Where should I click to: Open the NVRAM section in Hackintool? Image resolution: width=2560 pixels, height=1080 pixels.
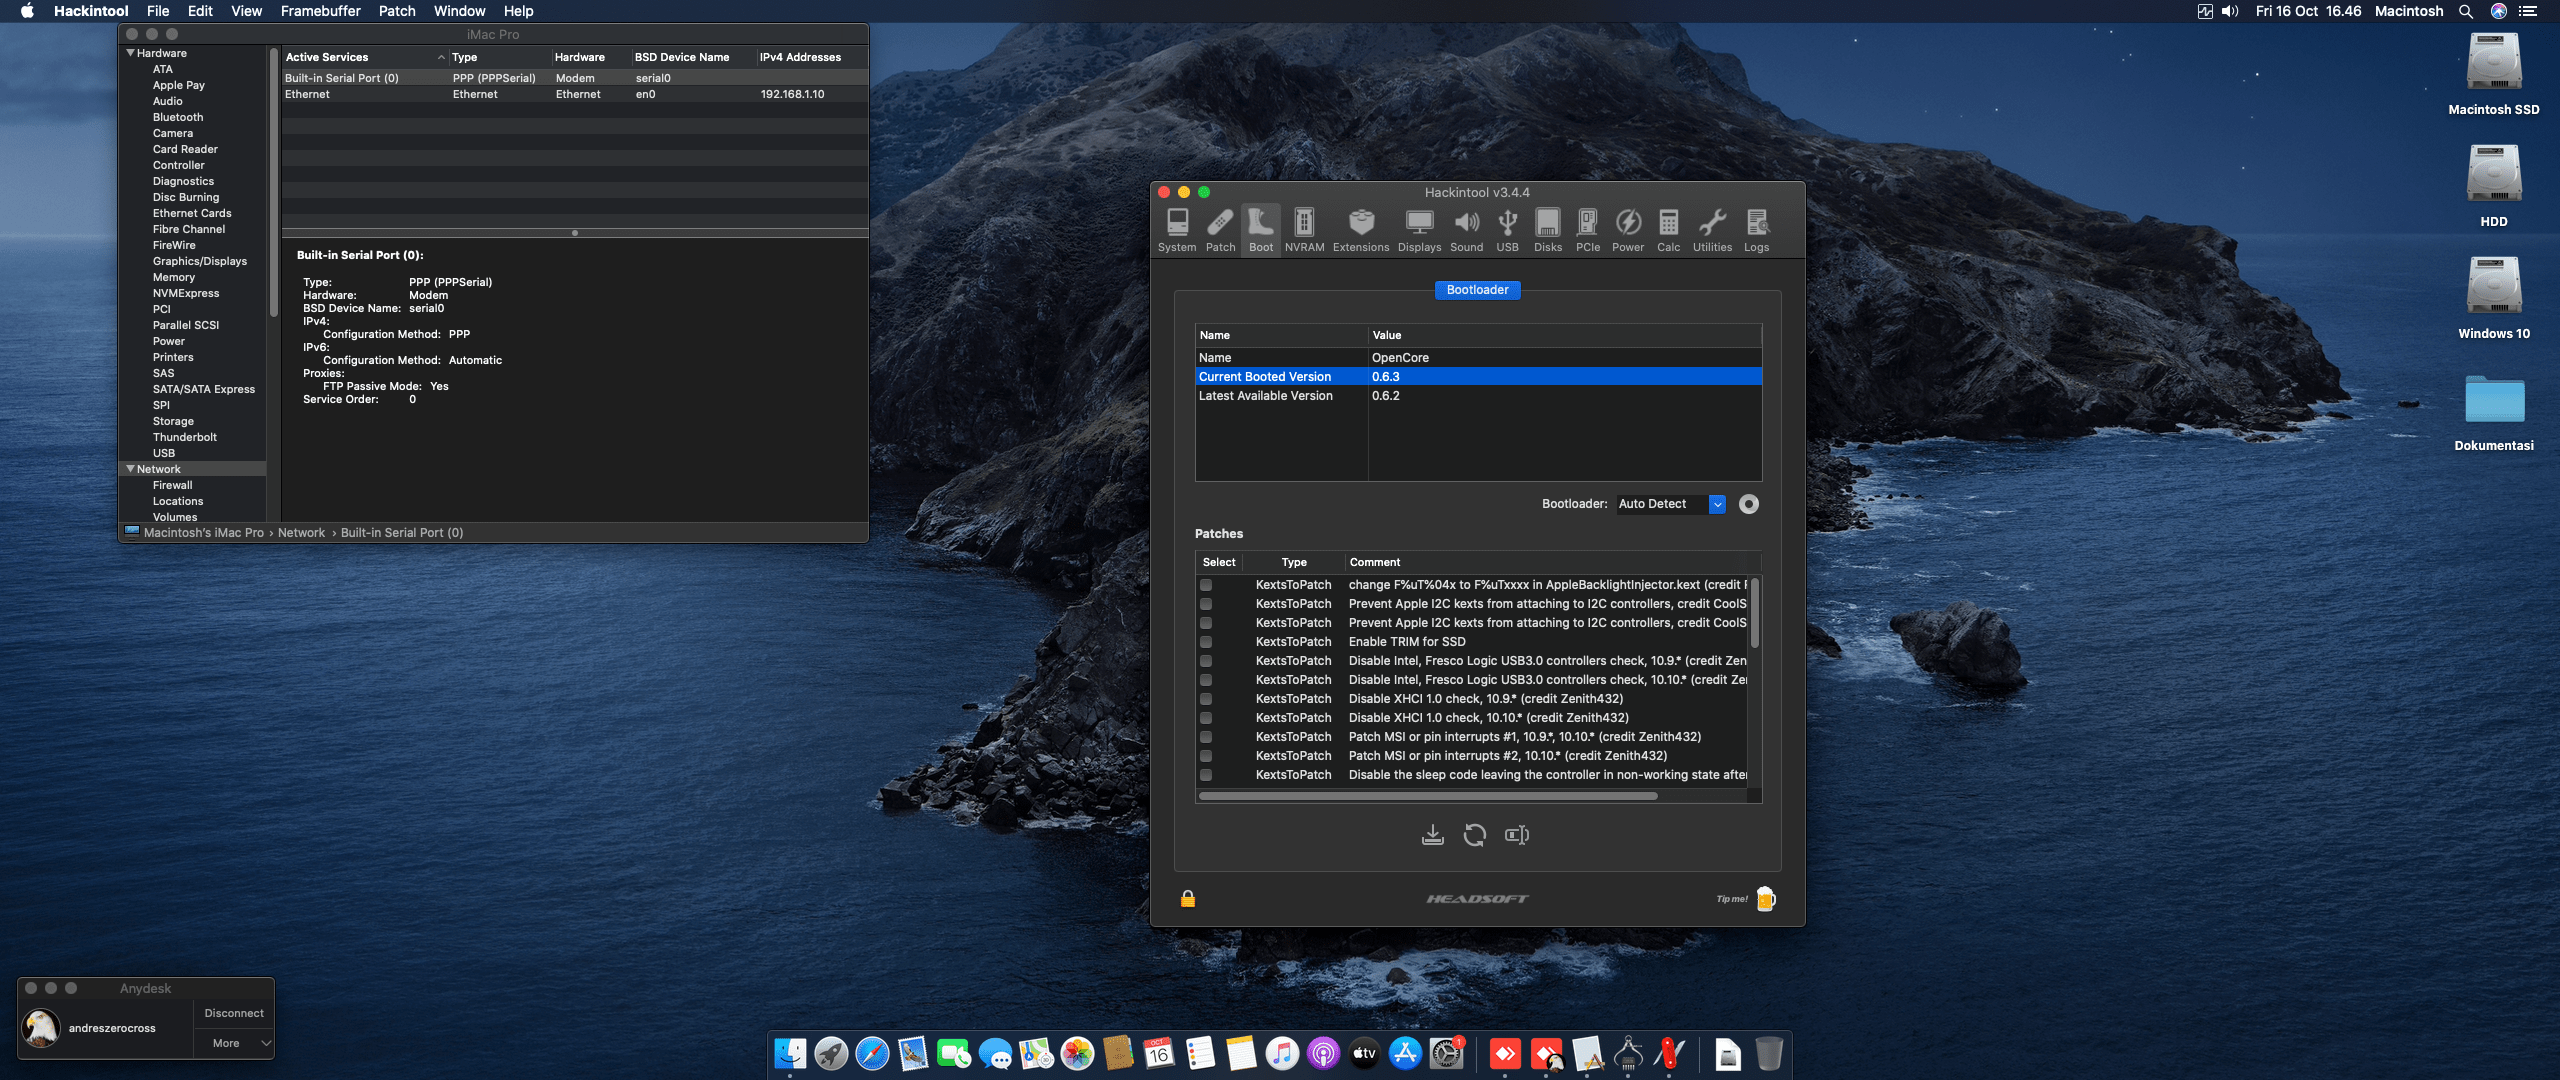coord(1304,231)
